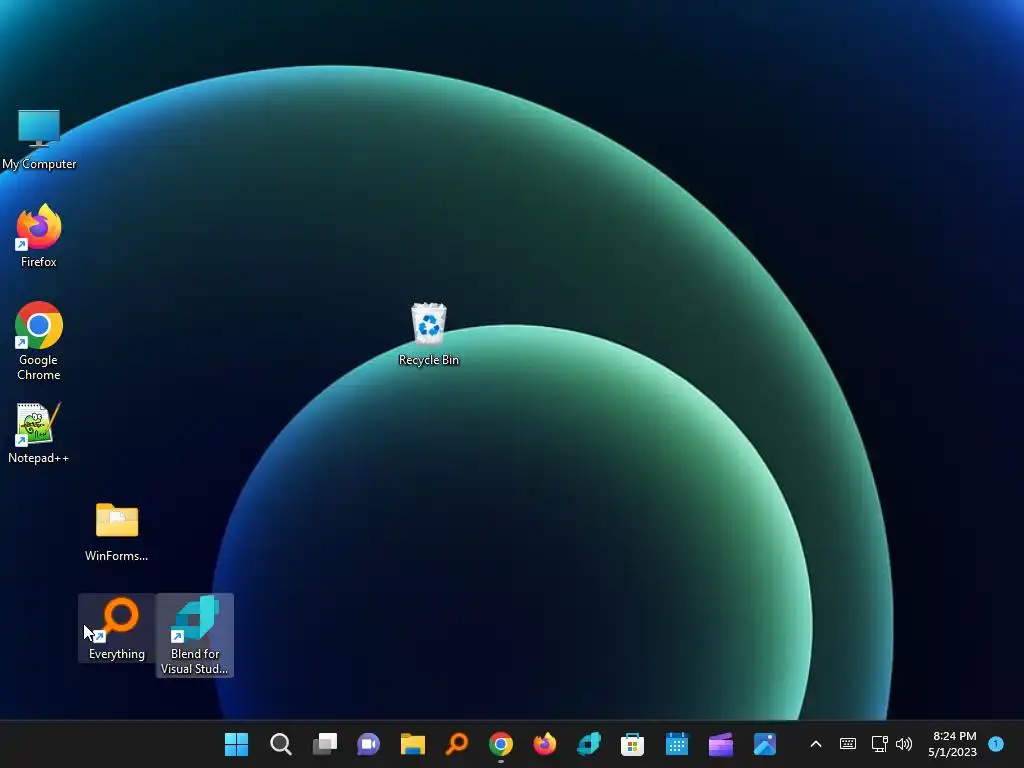The height and width of the screenshot is (768, 1024).
Task: Select the Recycle Bin icon
Action: (429, 334)
